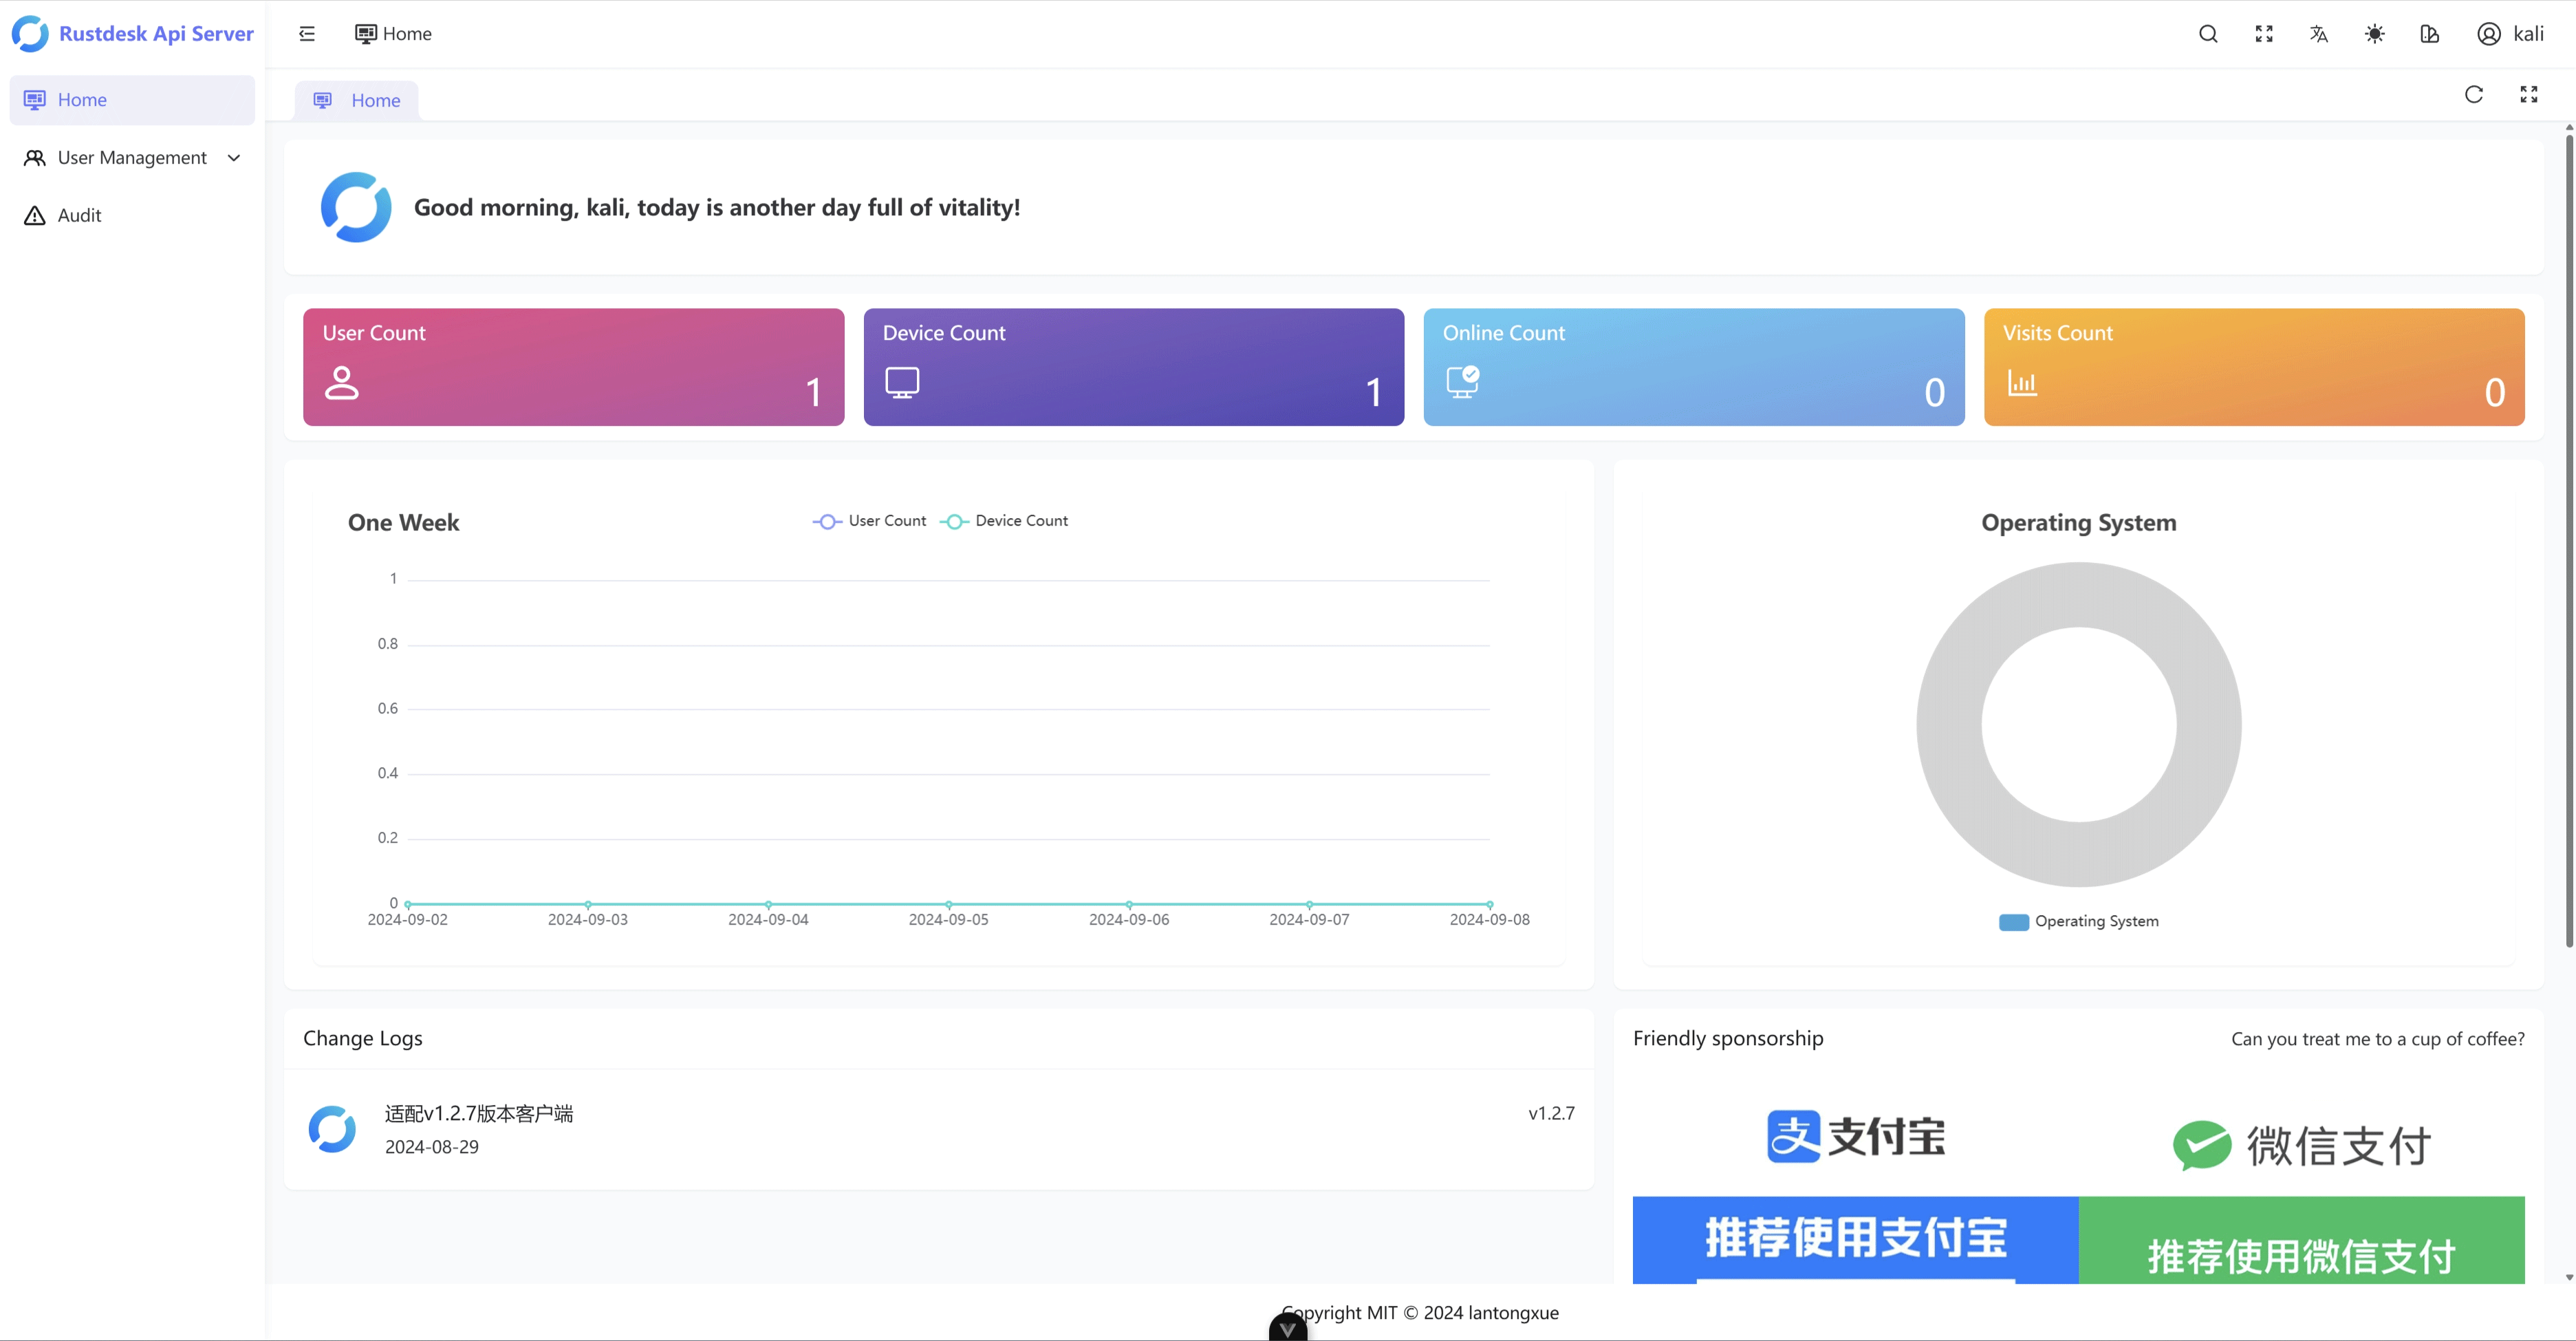Image resolution: width=2576 pixels, height=1341 pixels.
Task: Click the search icon in top bar
Action: pos(2207,32)
